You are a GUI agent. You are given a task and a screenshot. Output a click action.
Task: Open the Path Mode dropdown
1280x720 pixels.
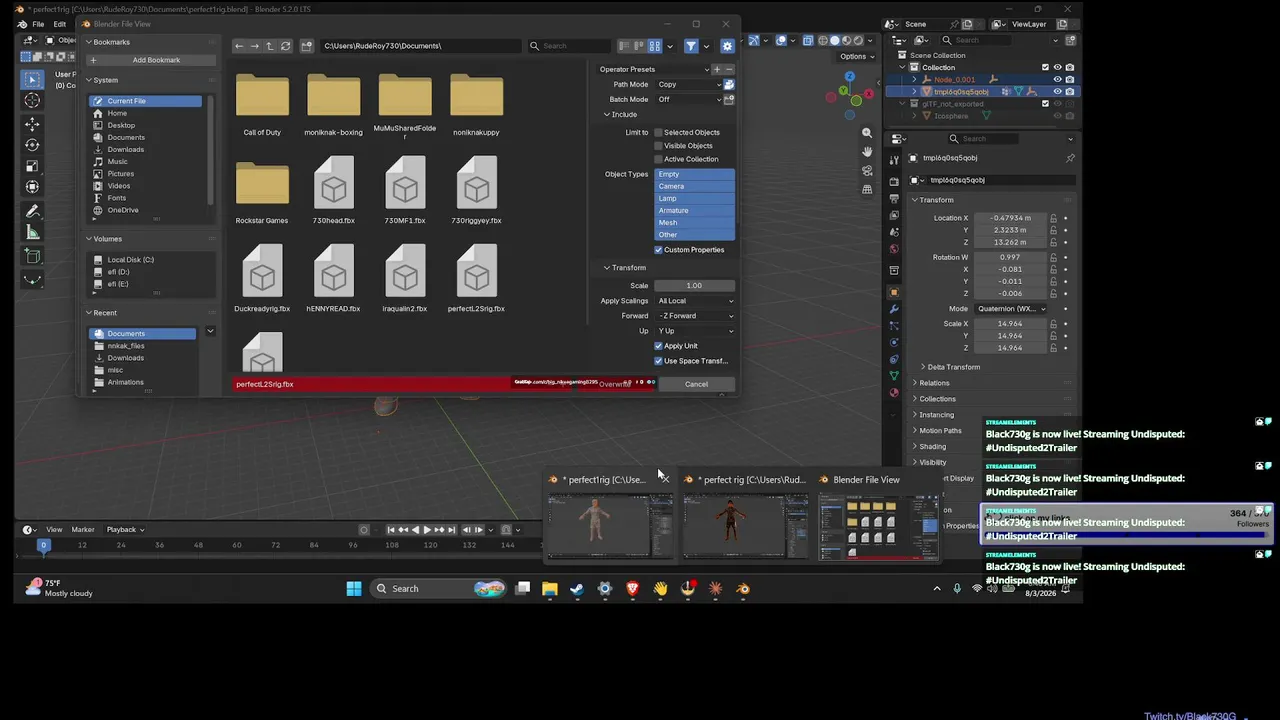(688, 85)
